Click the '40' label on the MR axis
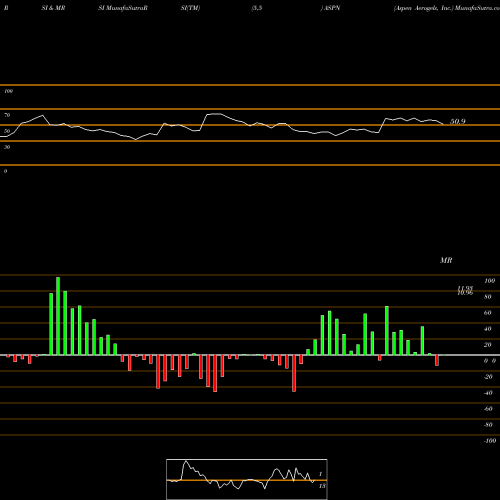 tap(488, 329)
